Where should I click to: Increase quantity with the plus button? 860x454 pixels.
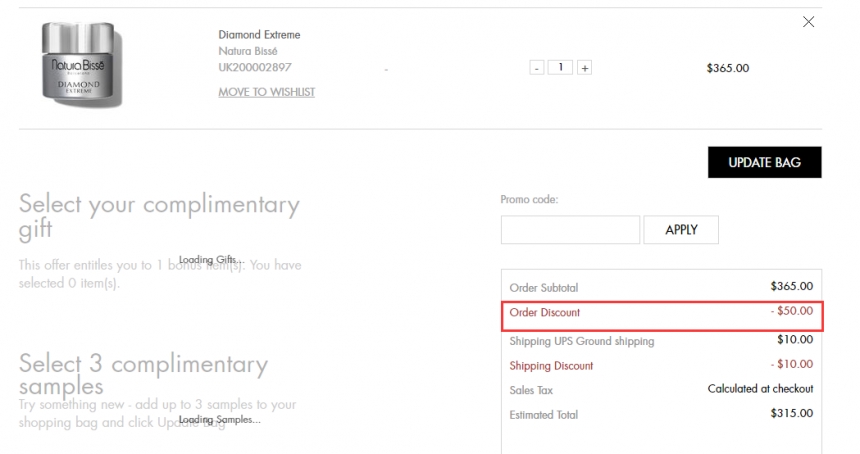[x=585, y=68]
